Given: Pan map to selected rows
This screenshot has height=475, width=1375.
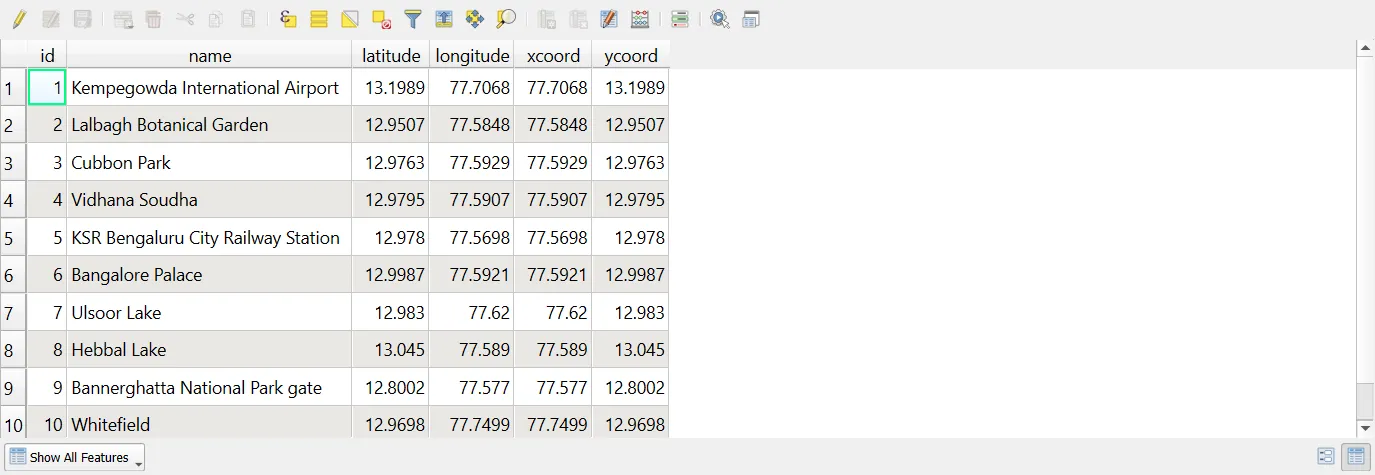Looking at the screenshot, I should click(475, 19).
